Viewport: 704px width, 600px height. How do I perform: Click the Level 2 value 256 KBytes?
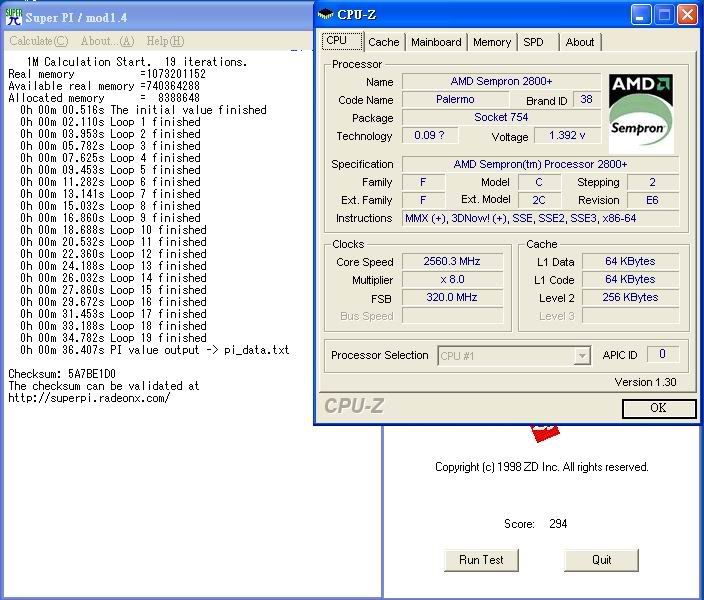click(x=630, y=297)
